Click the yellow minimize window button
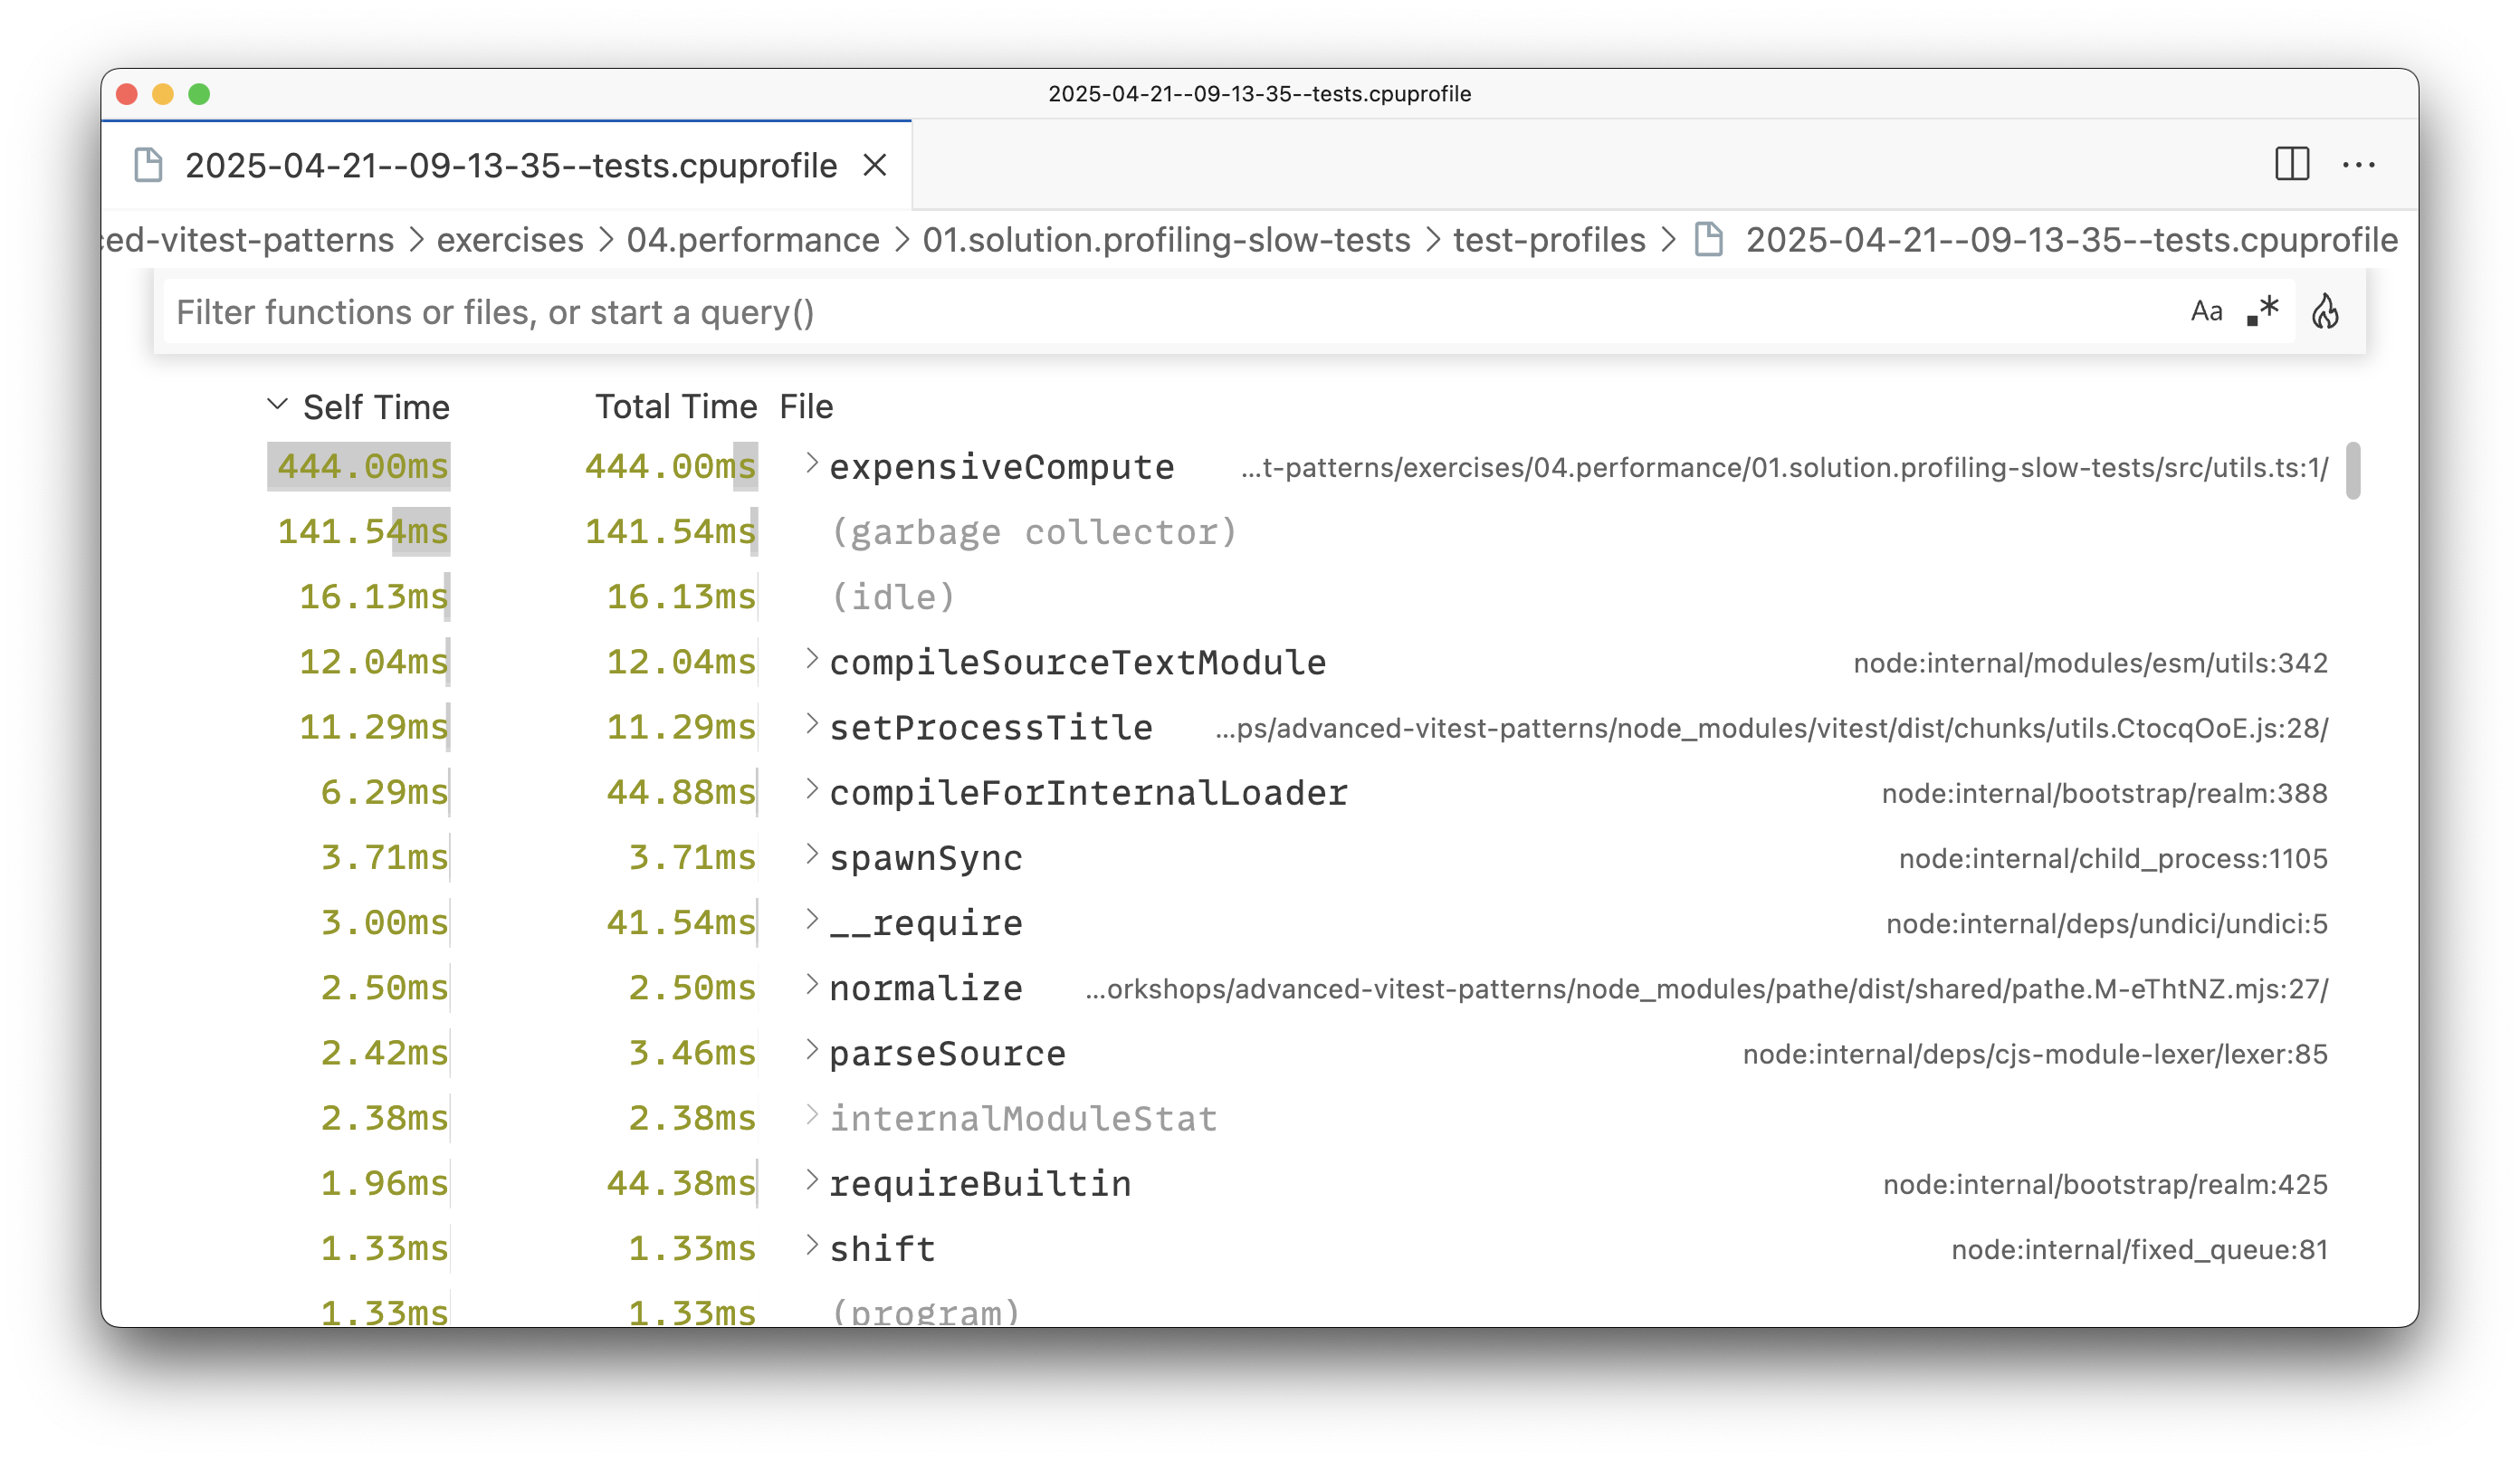The image size is (2520, 1461). pos(163,94)
